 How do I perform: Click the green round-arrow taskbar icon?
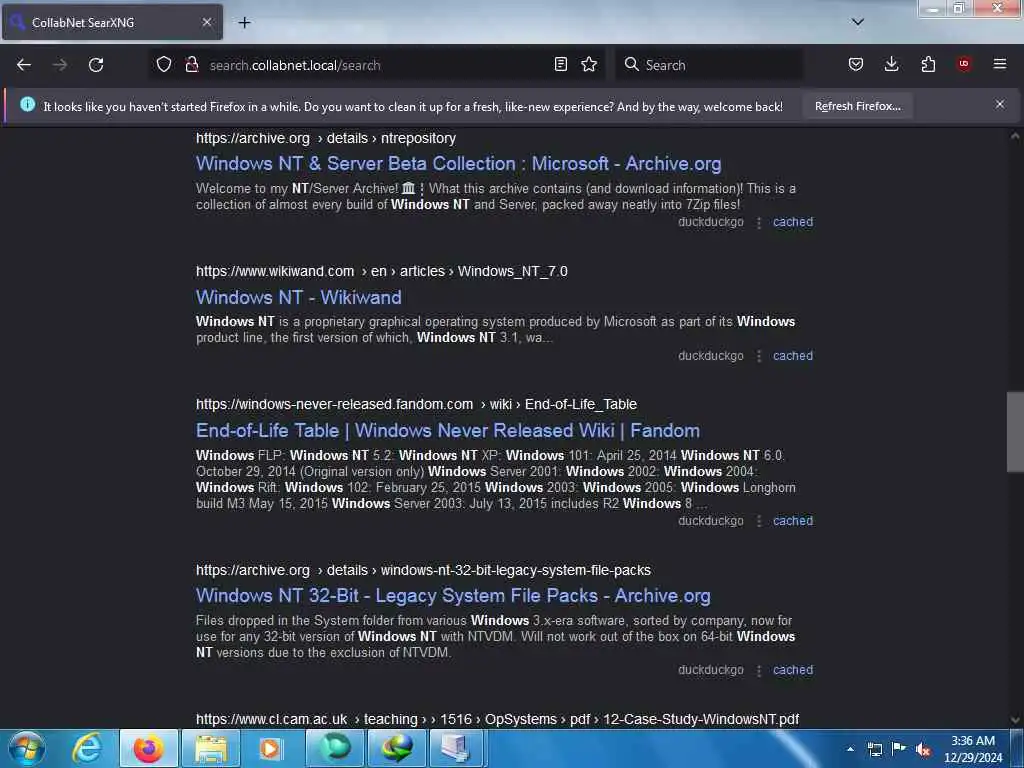pyautogui.click(x=334, y=748)
